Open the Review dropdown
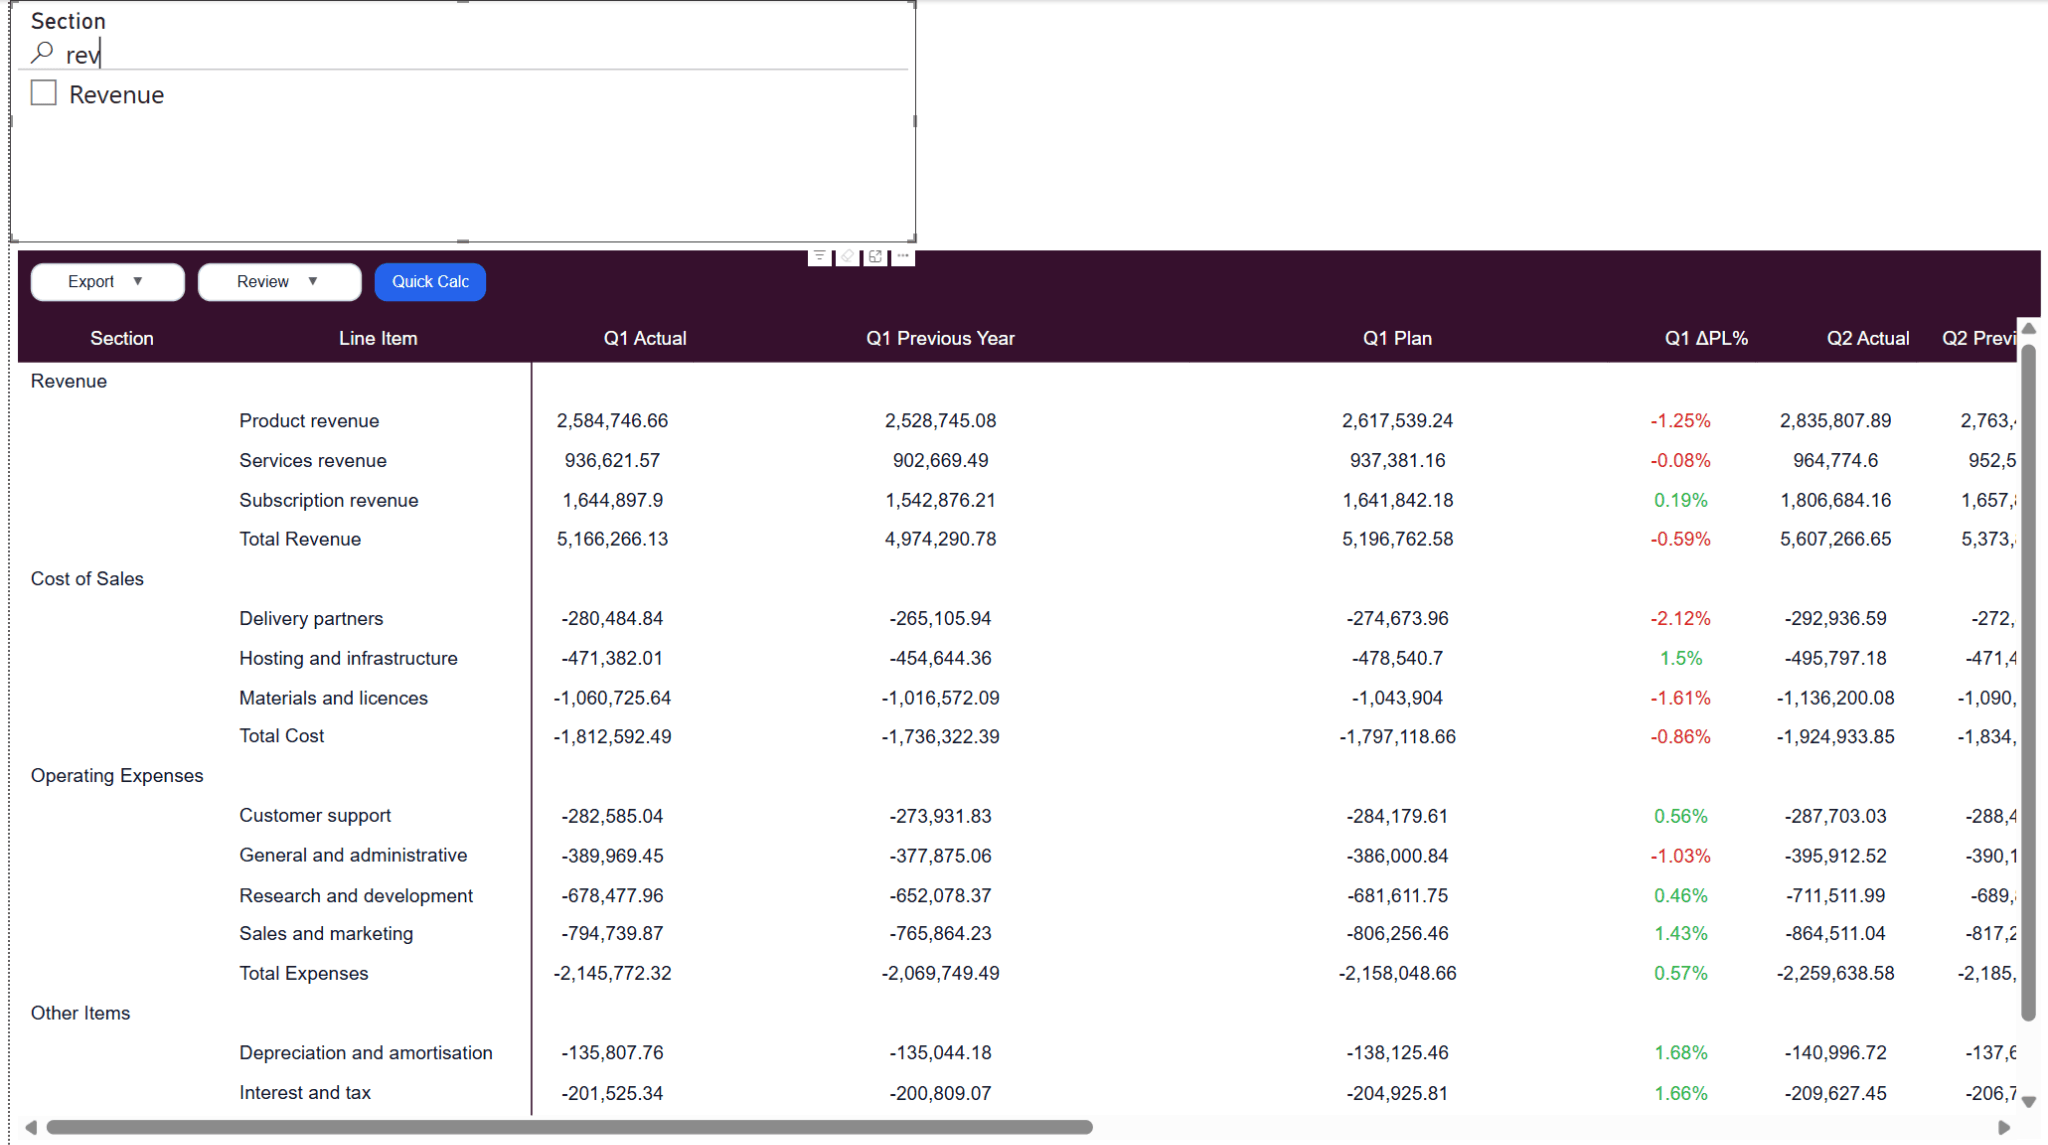Viewport: 2048px width, 1145px height. click(x=279, y=282)
